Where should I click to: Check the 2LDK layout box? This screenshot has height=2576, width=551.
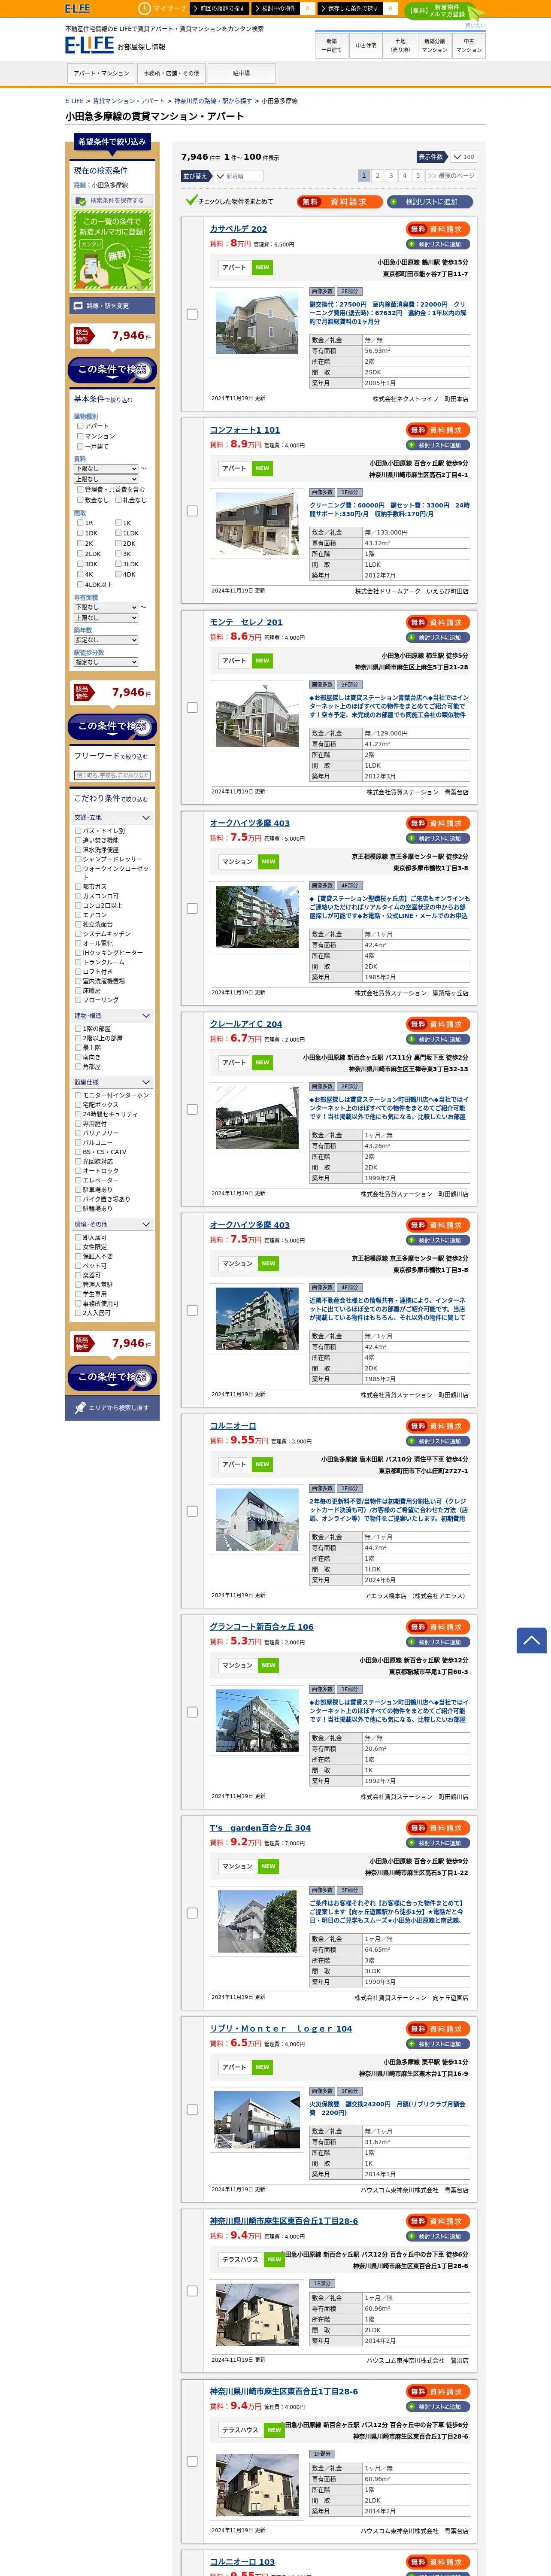tap(80, 554)
